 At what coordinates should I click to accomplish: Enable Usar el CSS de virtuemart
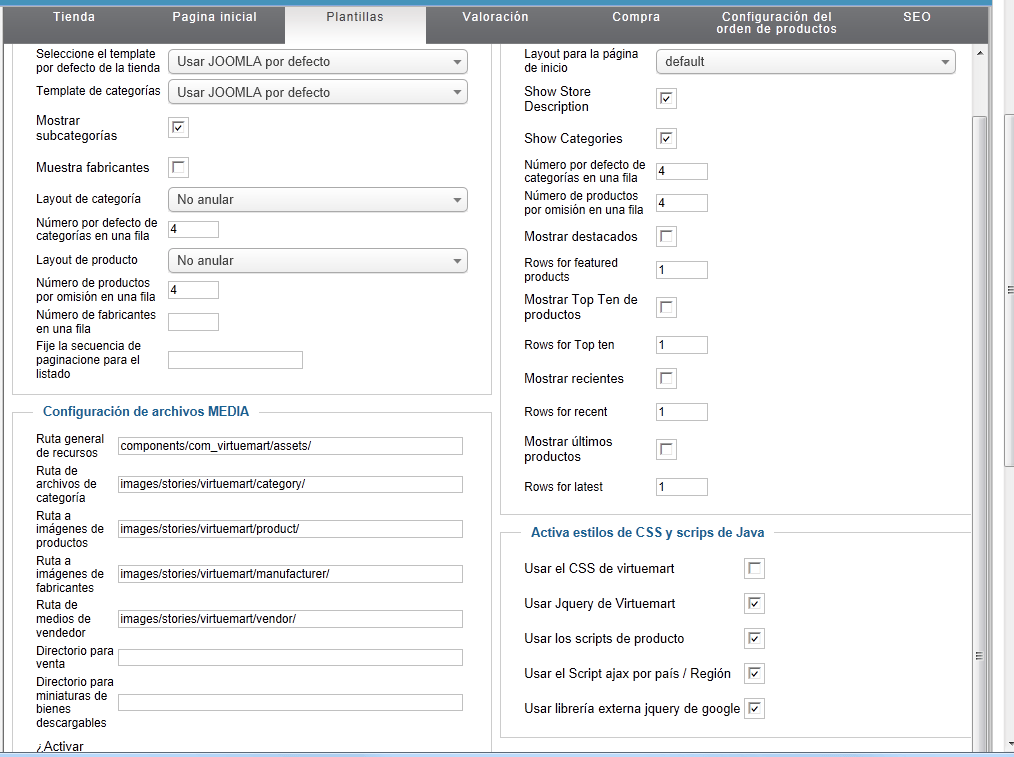click(x=754, y=568)
